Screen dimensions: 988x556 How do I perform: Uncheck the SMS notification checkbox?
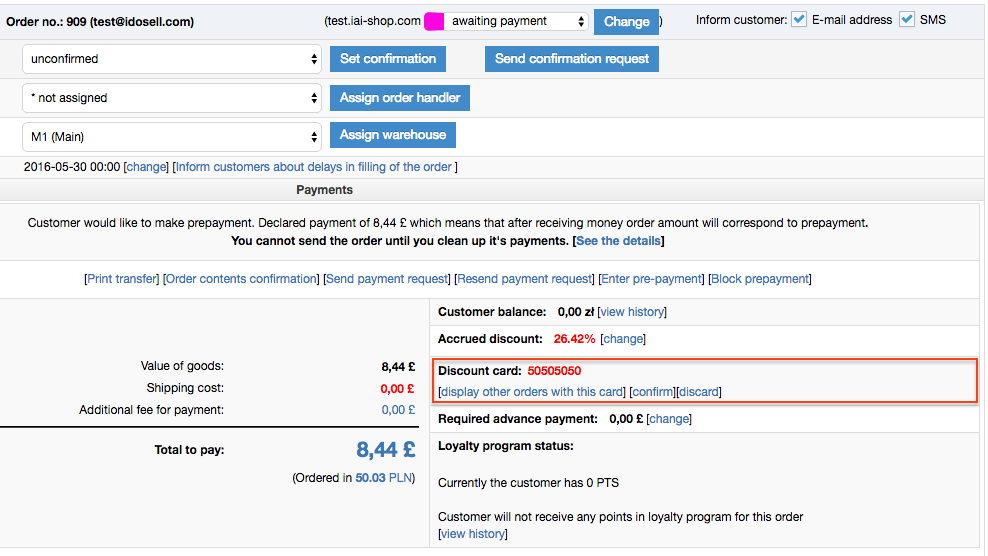click(907, 20)
